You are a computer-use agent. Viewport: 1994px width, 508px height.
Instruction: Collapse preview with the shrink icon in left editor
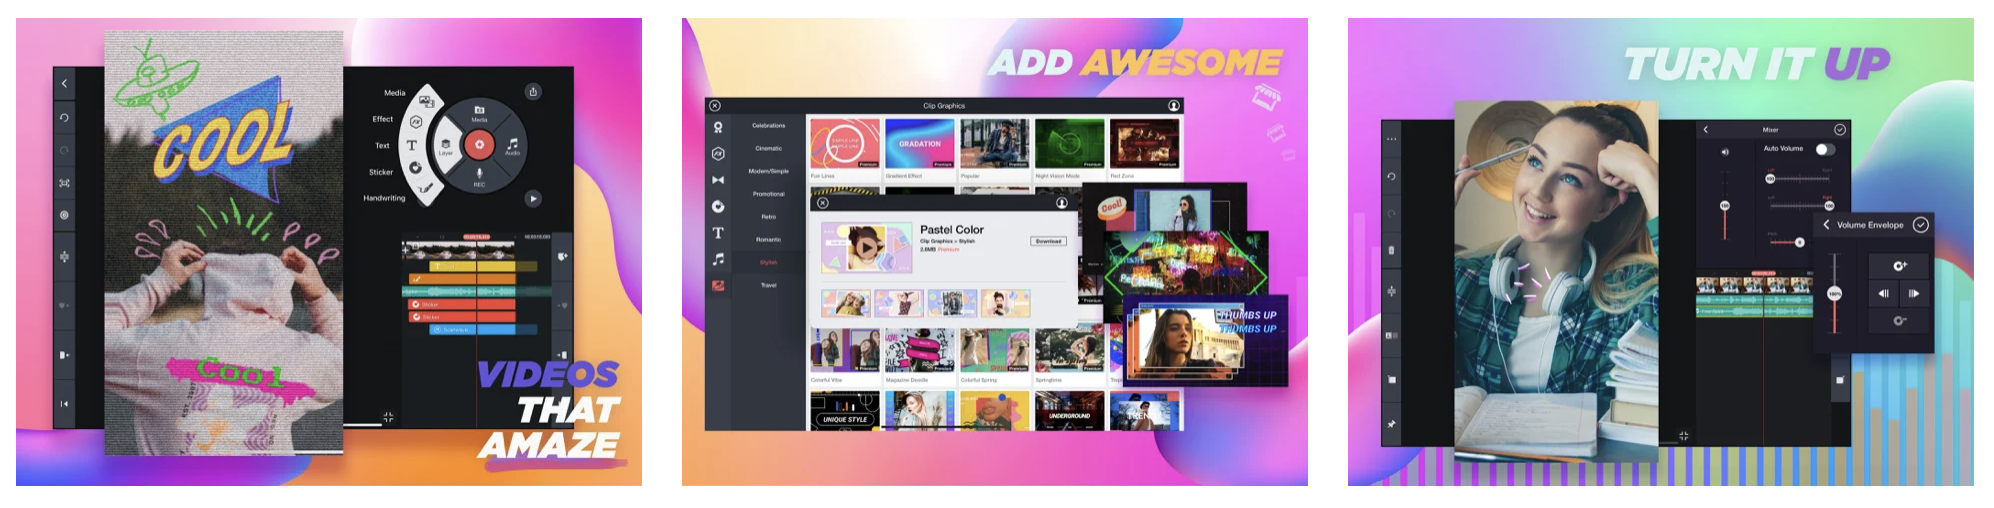tap(388, 417)
